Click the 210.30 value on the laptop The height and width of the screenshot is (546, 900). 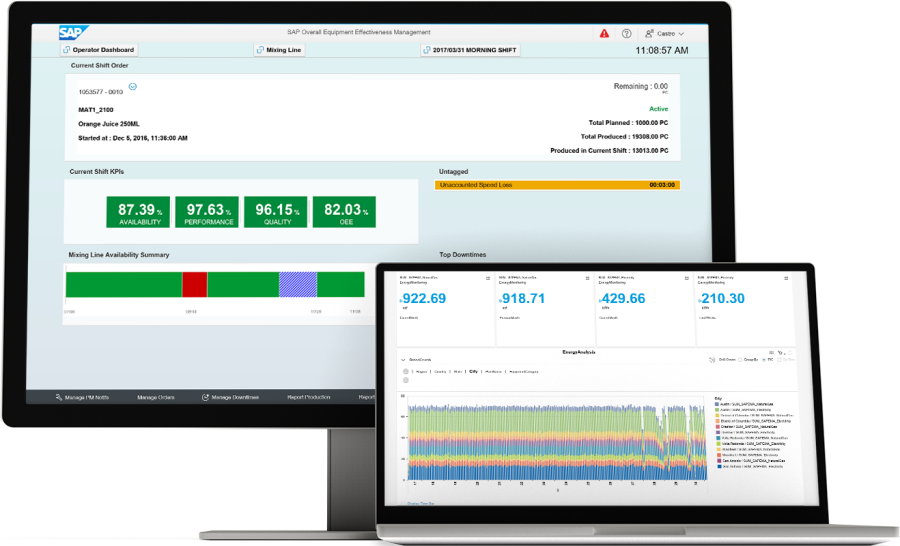722,299
